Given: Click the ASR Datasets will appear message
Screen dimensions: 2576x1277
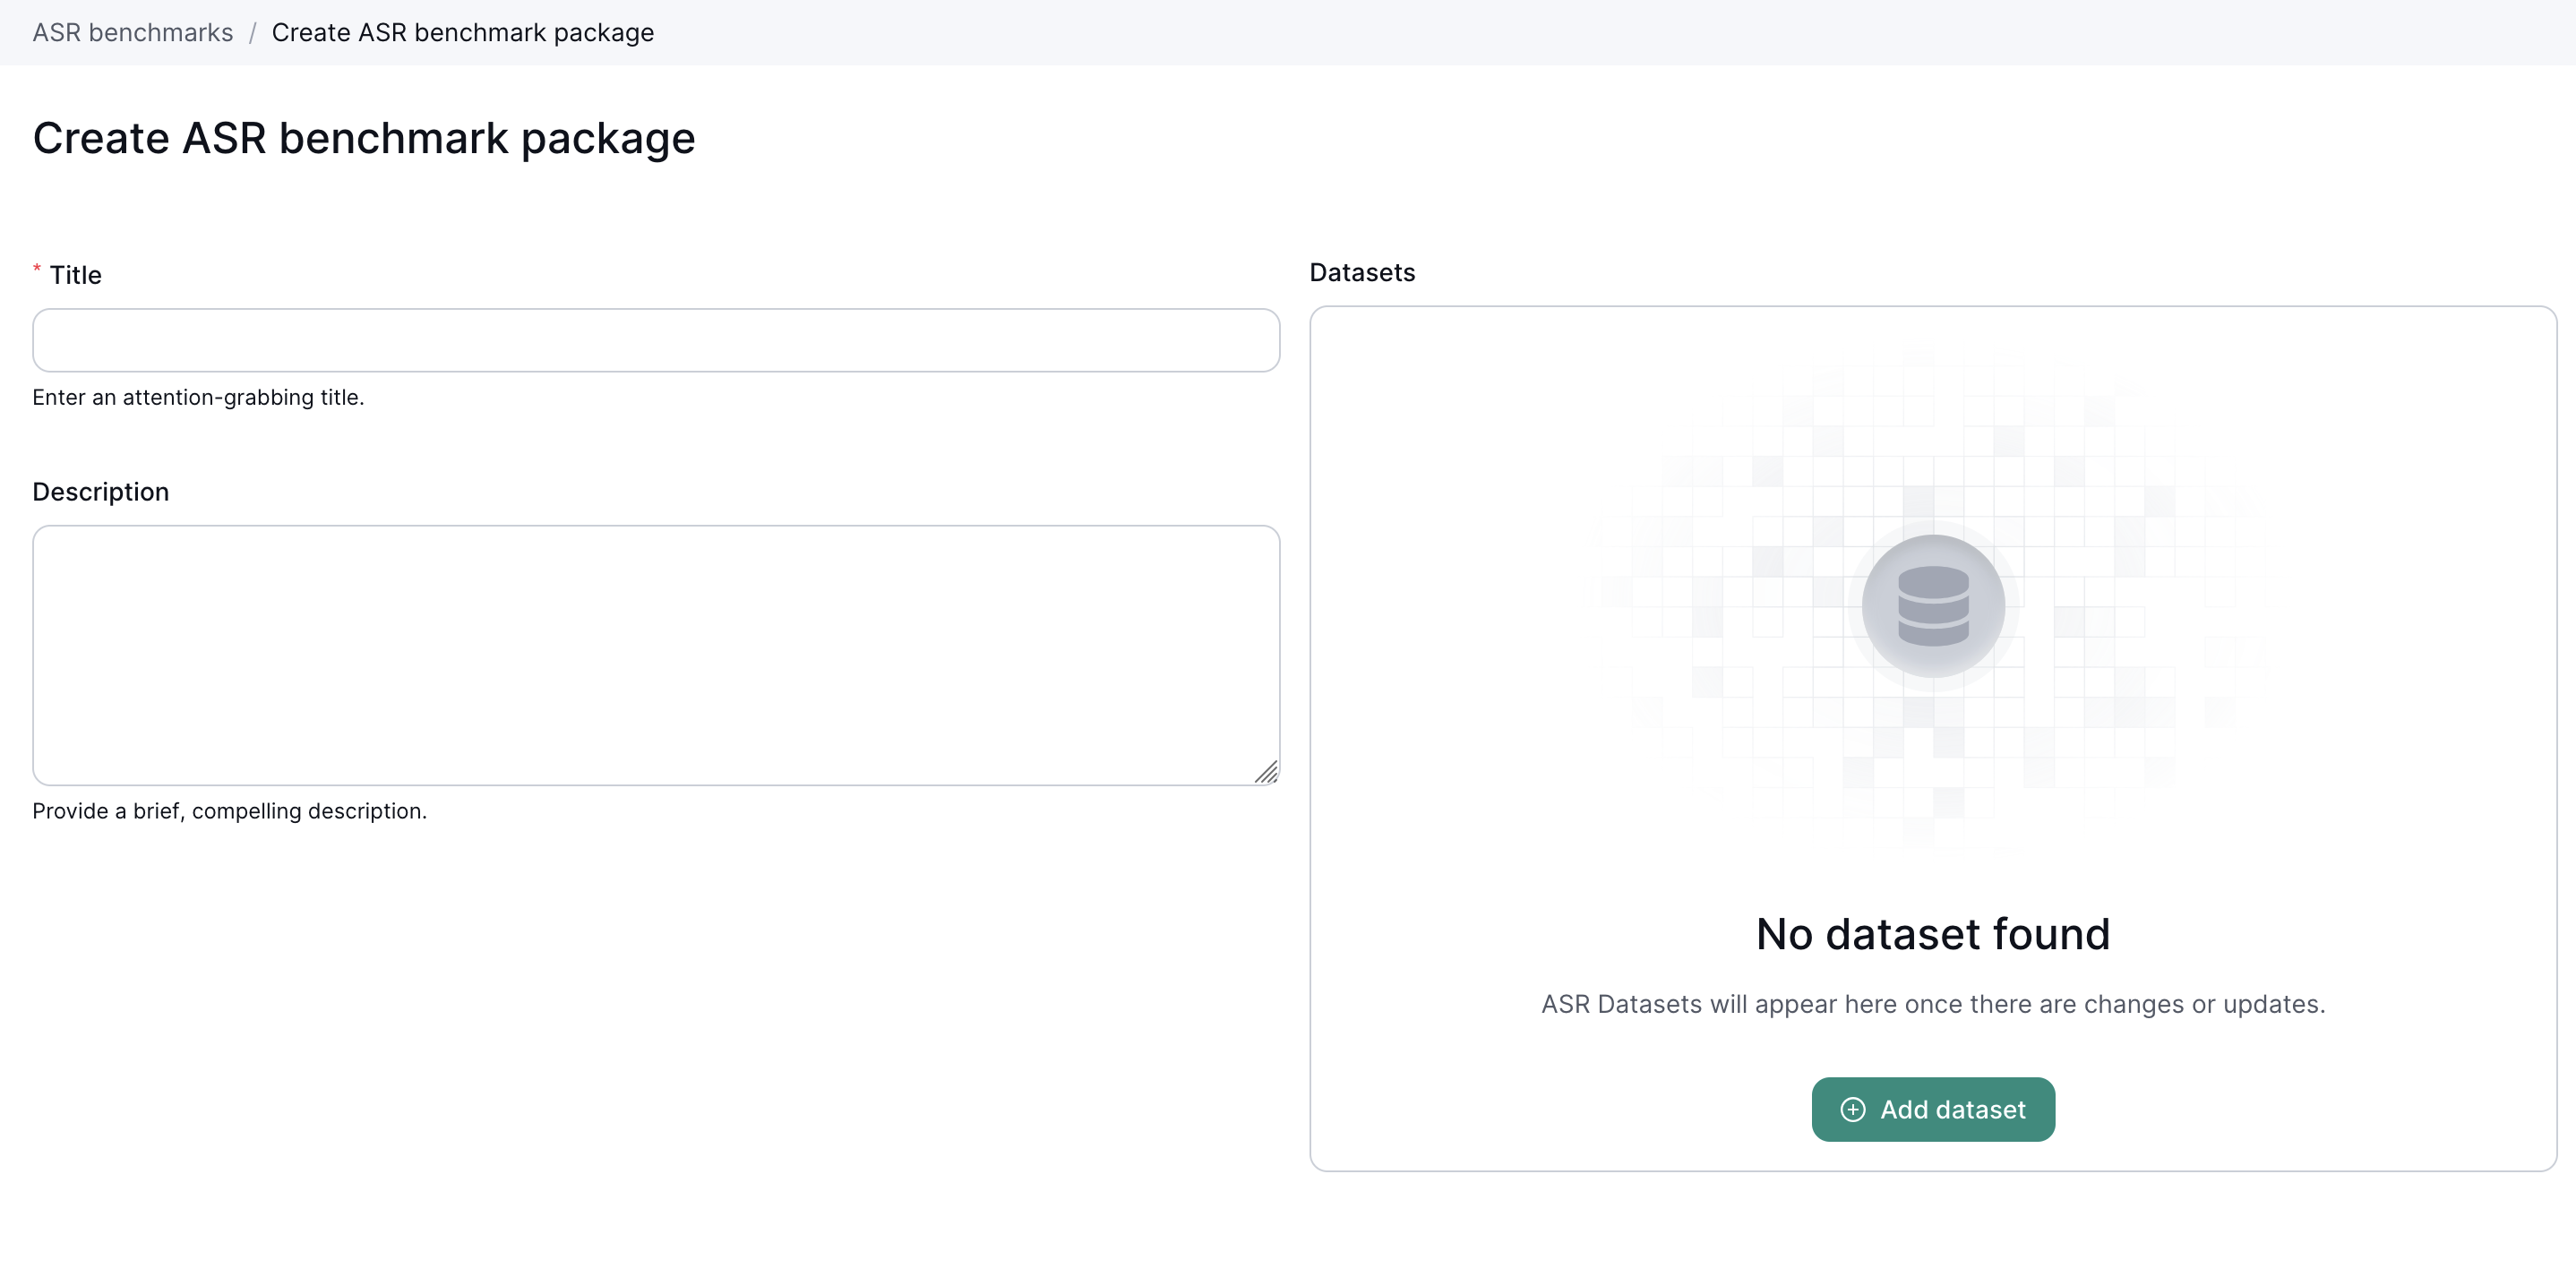Looking at the screenshot, I should (x=1932, y=1004).
